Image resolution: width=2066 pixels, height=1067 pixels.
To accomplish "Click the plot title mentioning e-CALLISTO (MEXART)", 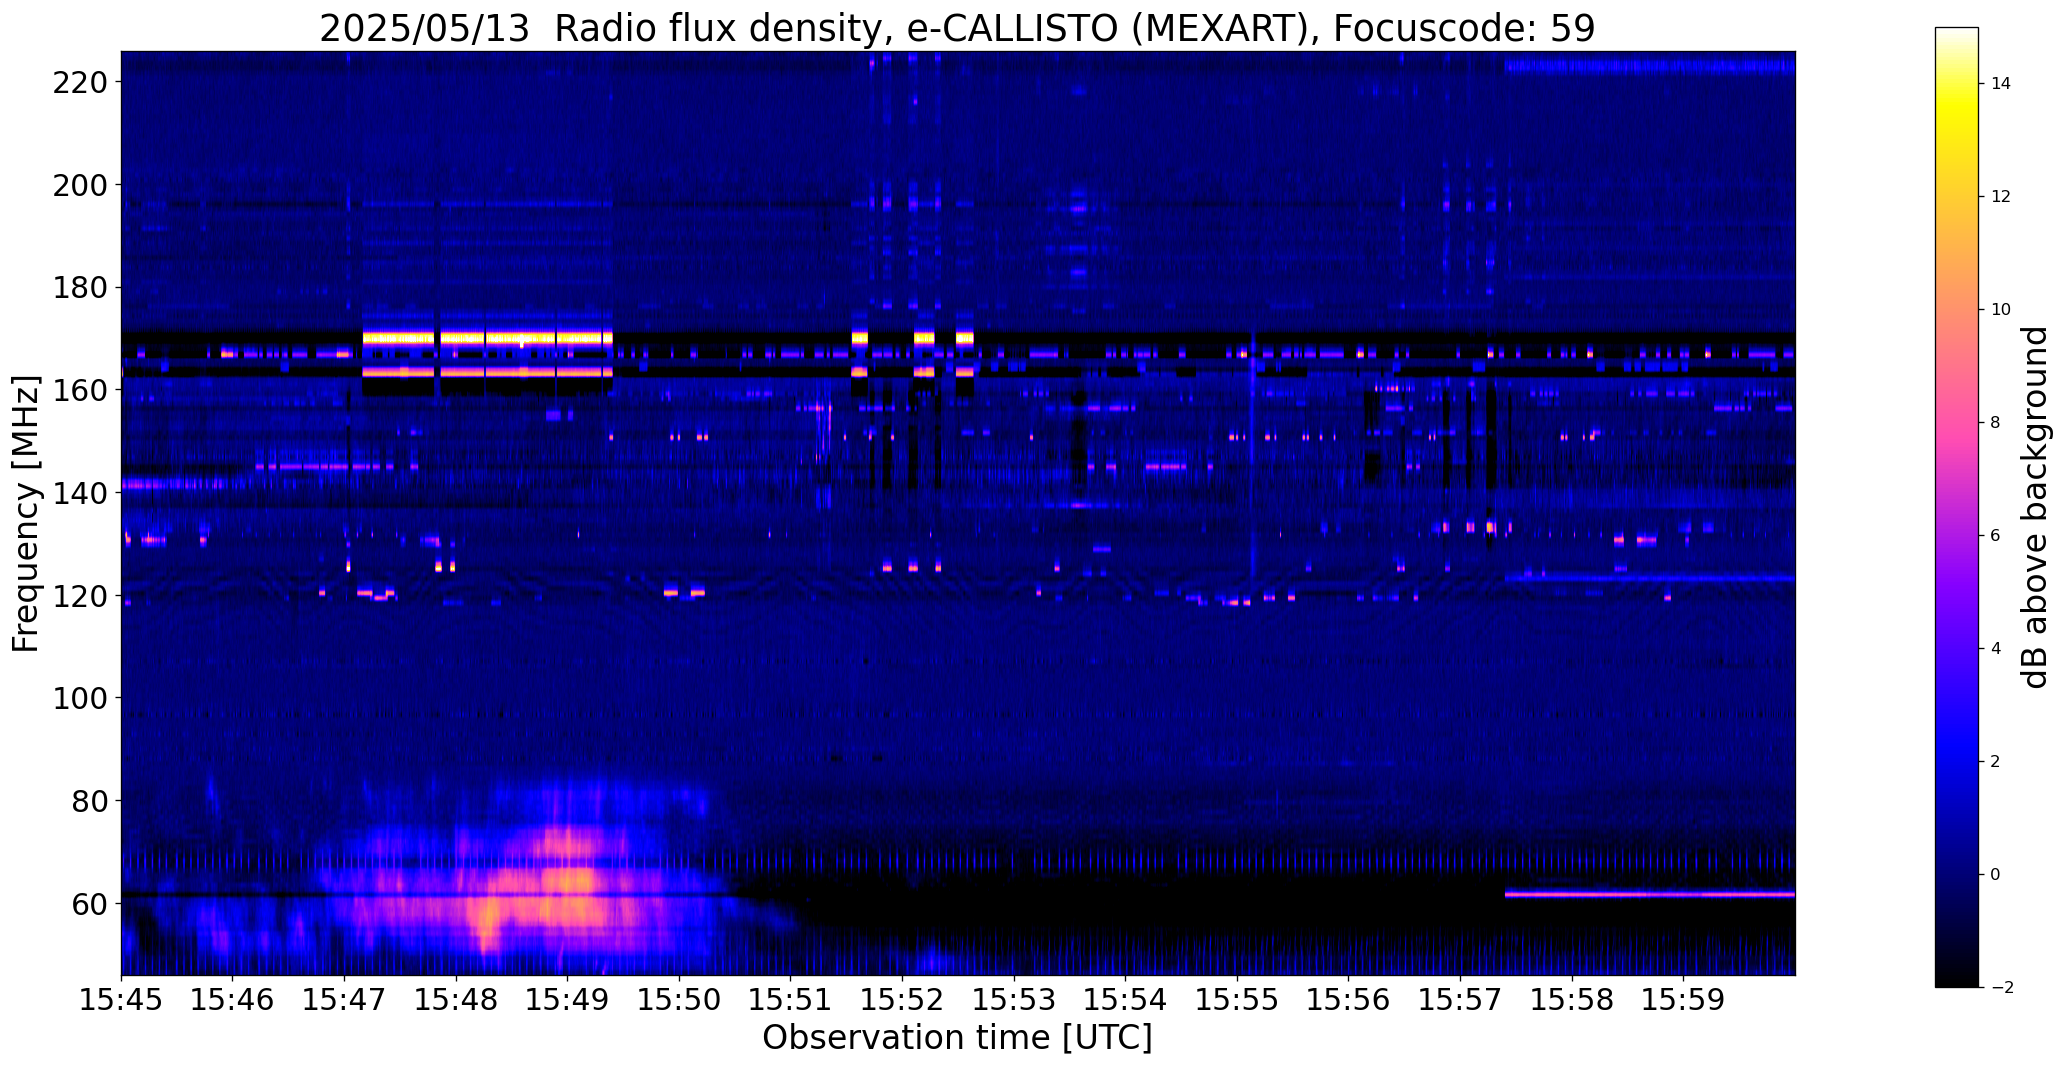I will pyautogui.click(x=957, y=29).
